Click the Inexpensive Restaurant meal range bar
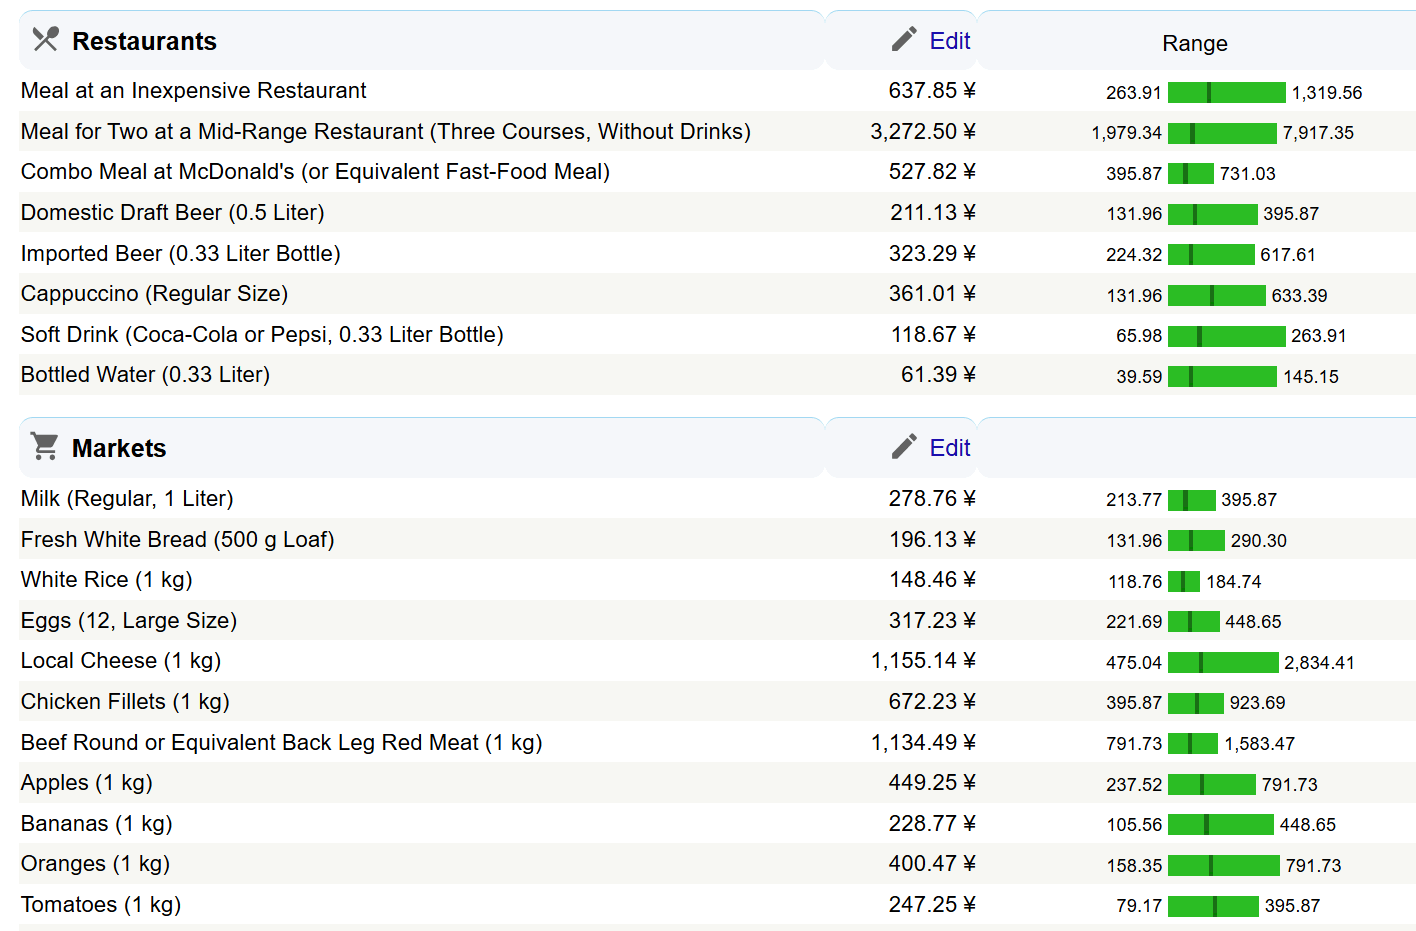 pos(1226,93)
